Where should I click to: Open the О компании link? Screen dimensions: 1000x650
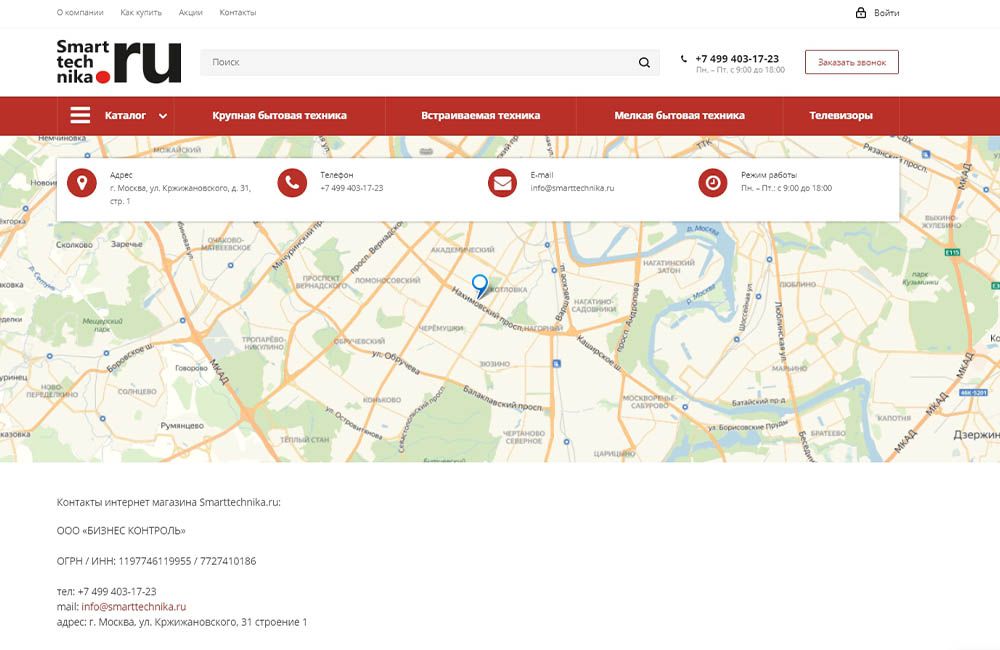pyautogui.click(x=80, y=13)
